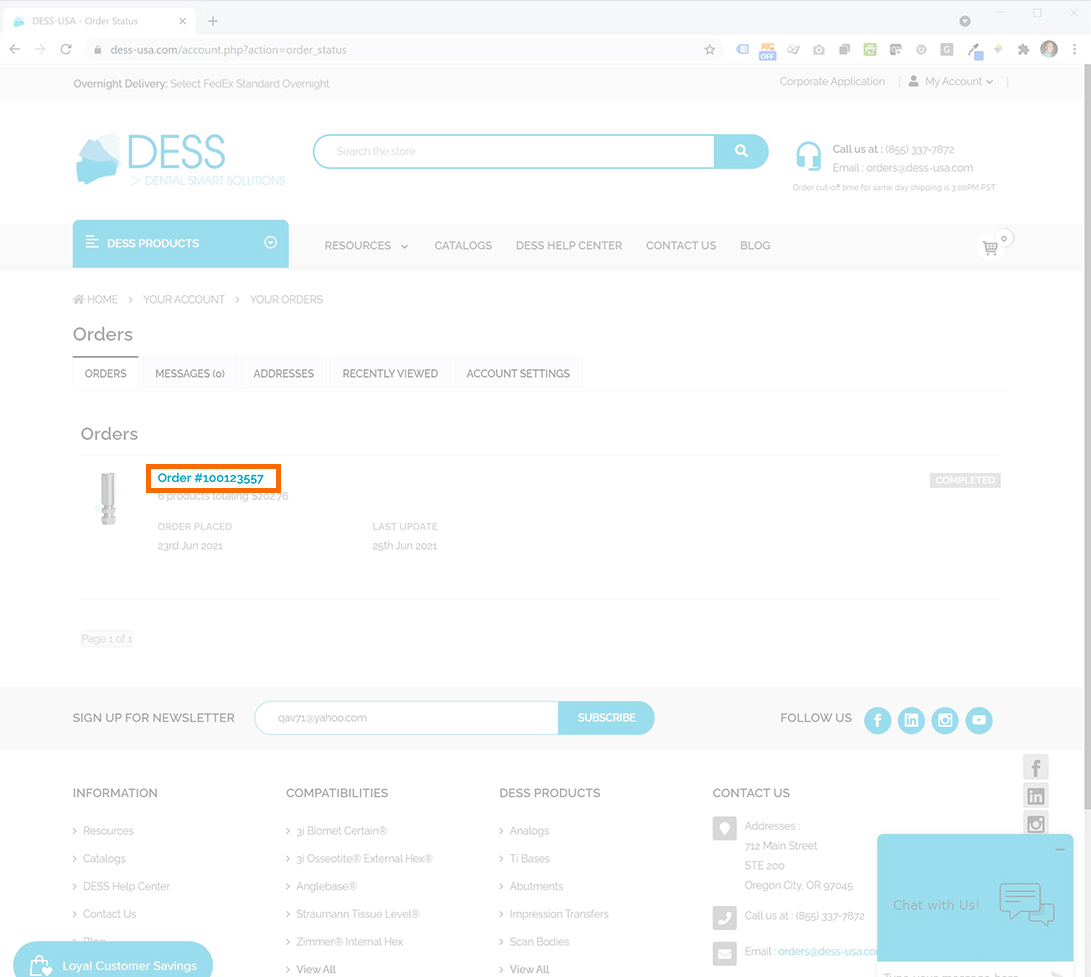Expand the DESS Products menu

coord(180,244)
